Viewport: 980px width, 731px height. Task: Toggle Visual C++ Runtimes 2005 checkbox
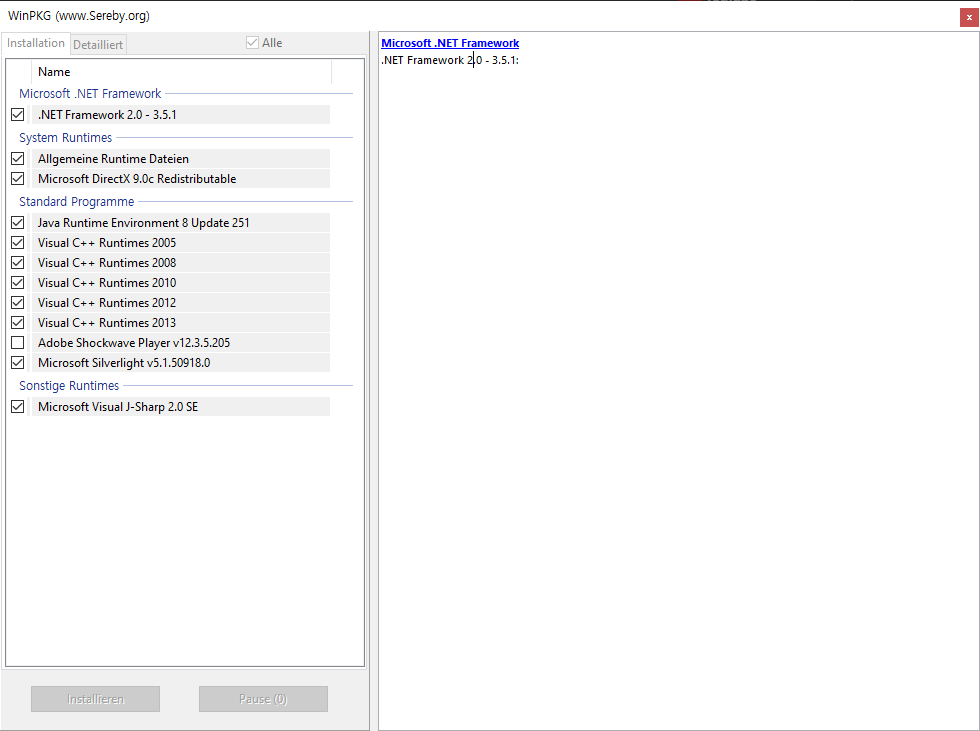coord(18,242)
